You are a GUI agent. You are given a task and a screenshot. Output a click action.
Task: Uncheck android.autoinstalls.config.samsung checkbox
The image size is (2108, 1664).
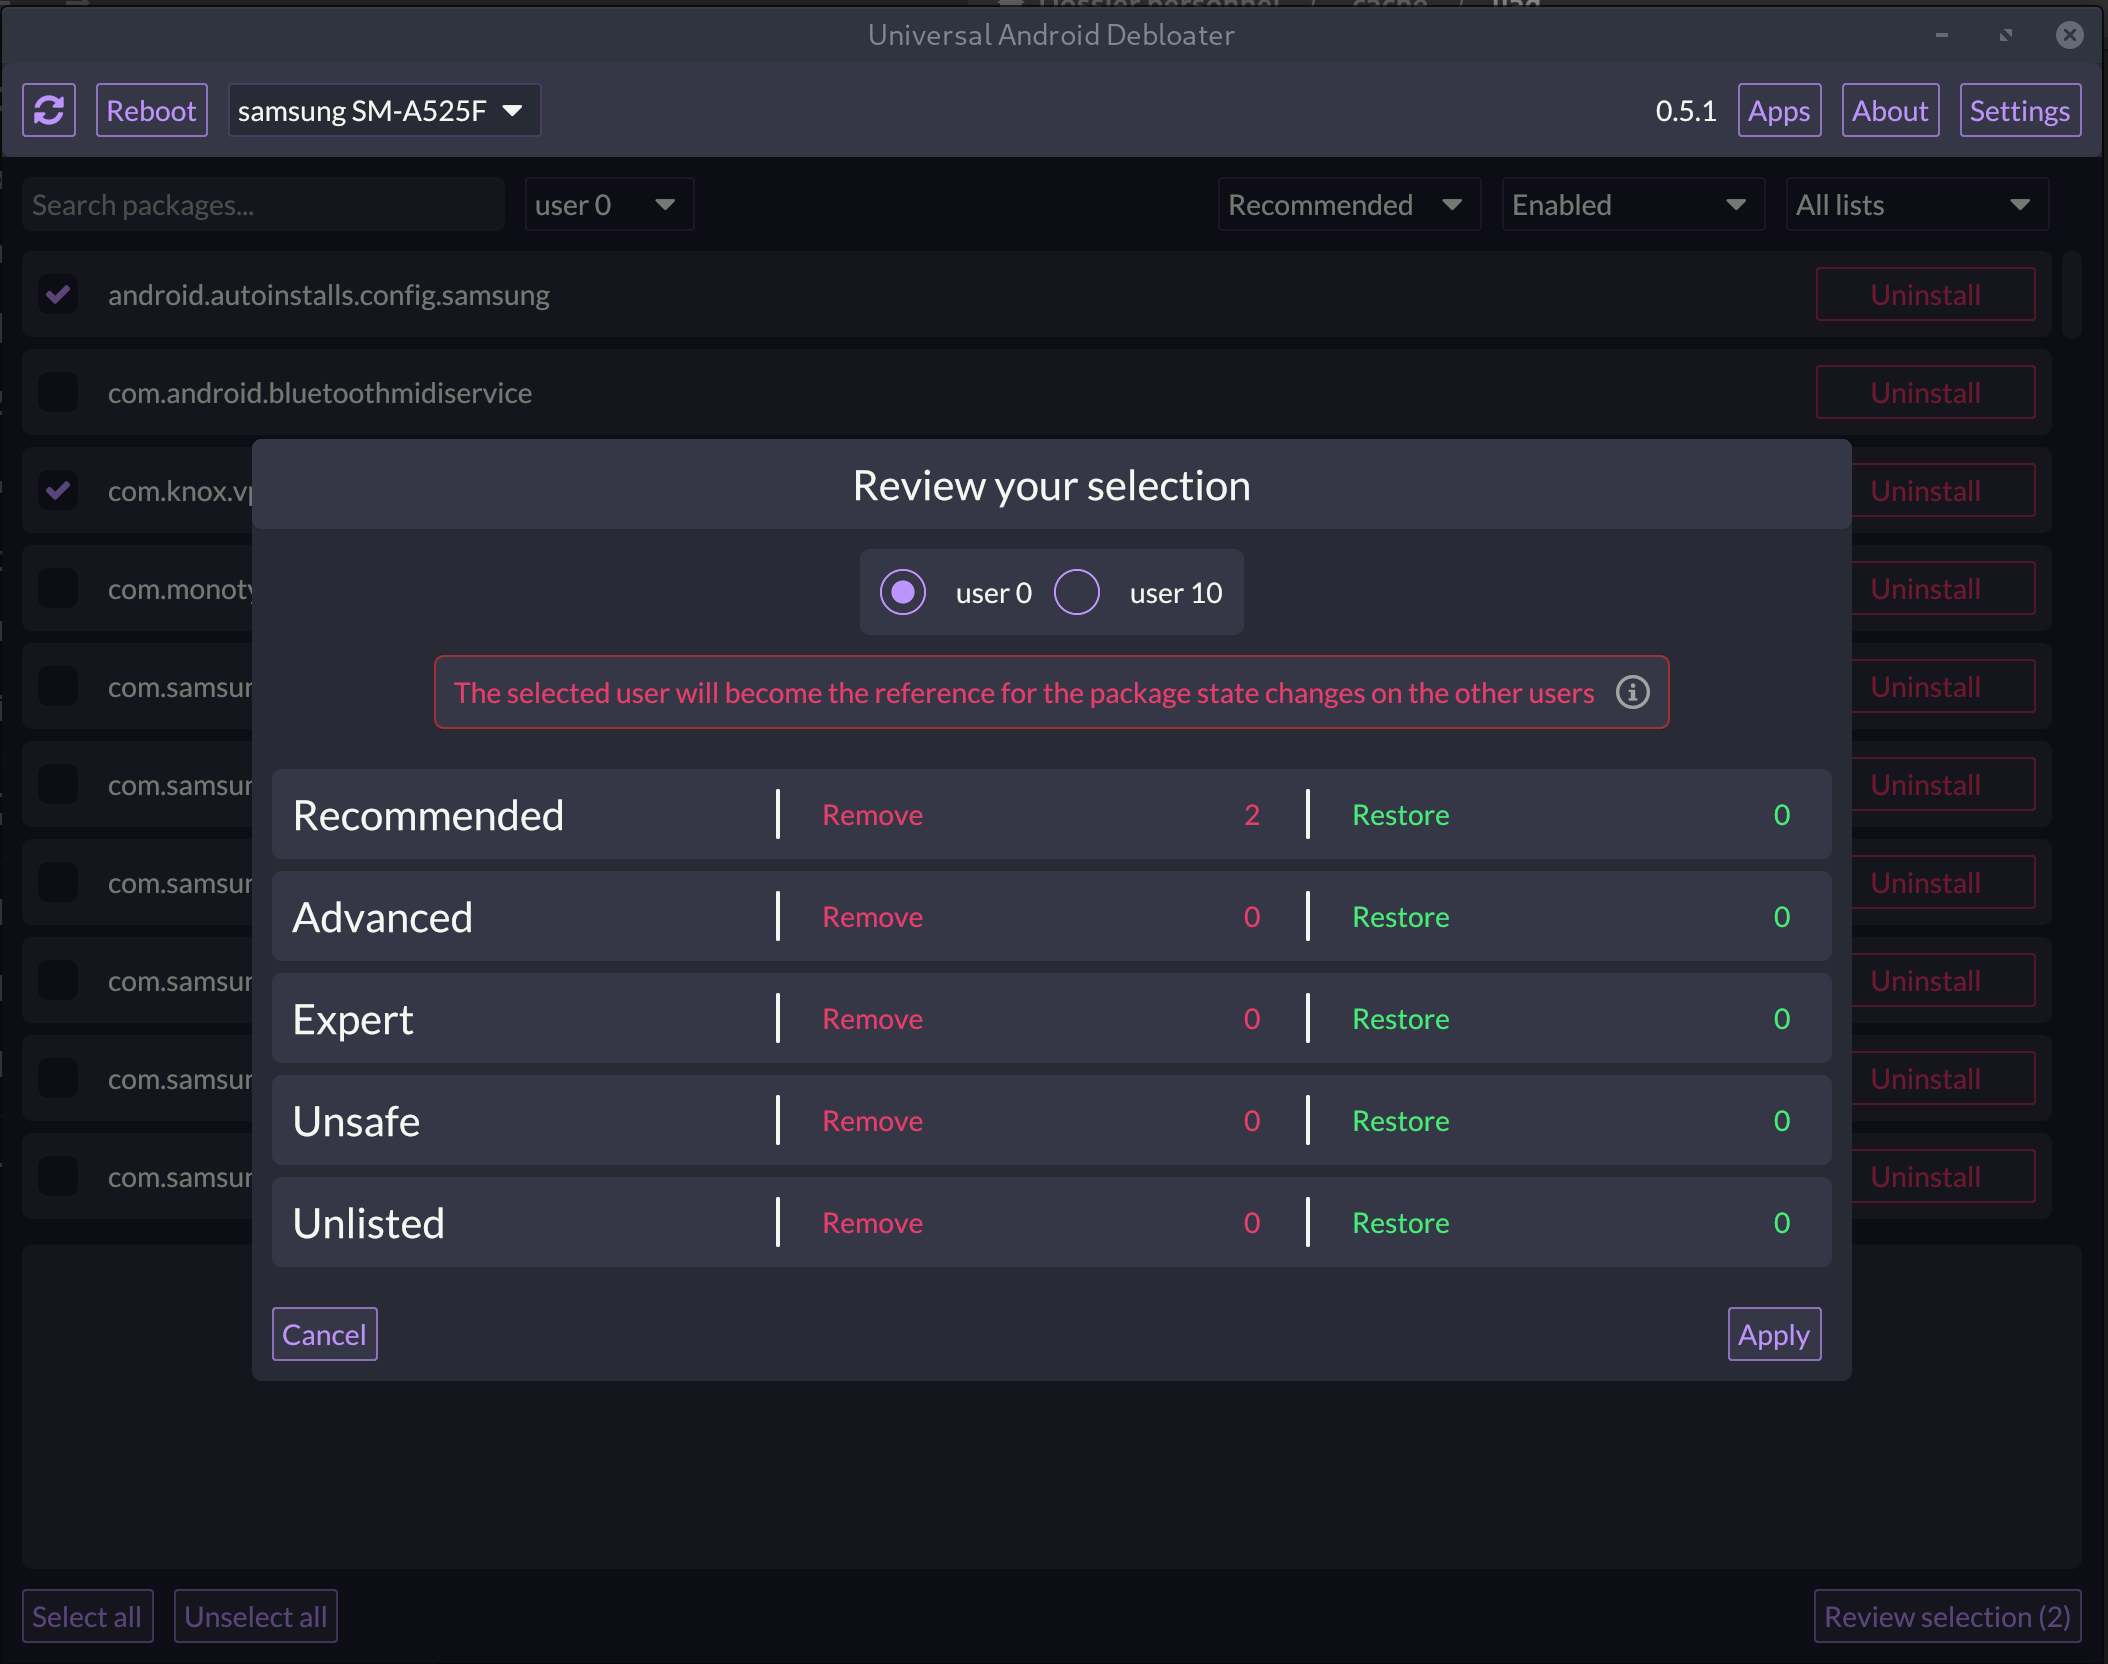point(58,294)
